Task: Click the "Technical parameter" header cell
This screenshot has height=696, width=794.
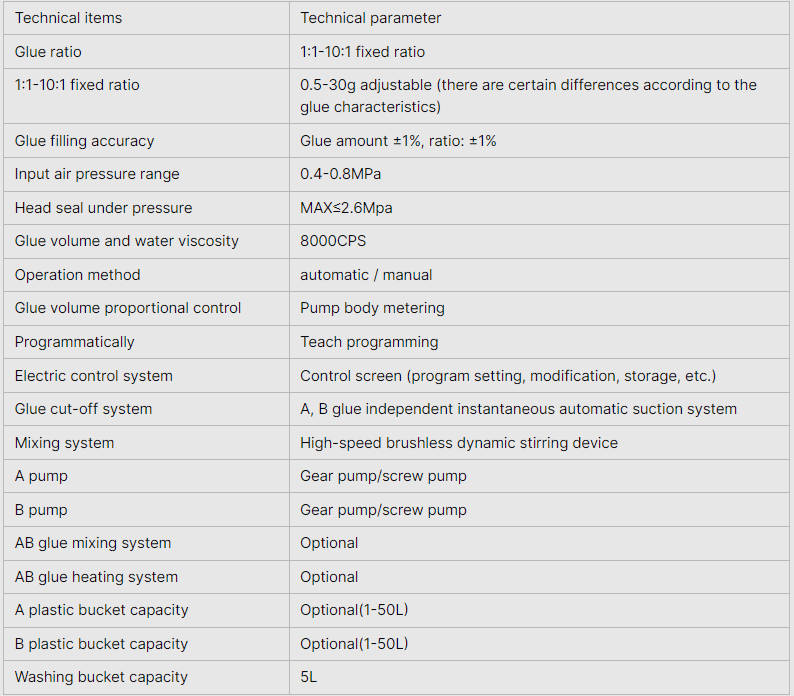Action: tap(370, 18)
